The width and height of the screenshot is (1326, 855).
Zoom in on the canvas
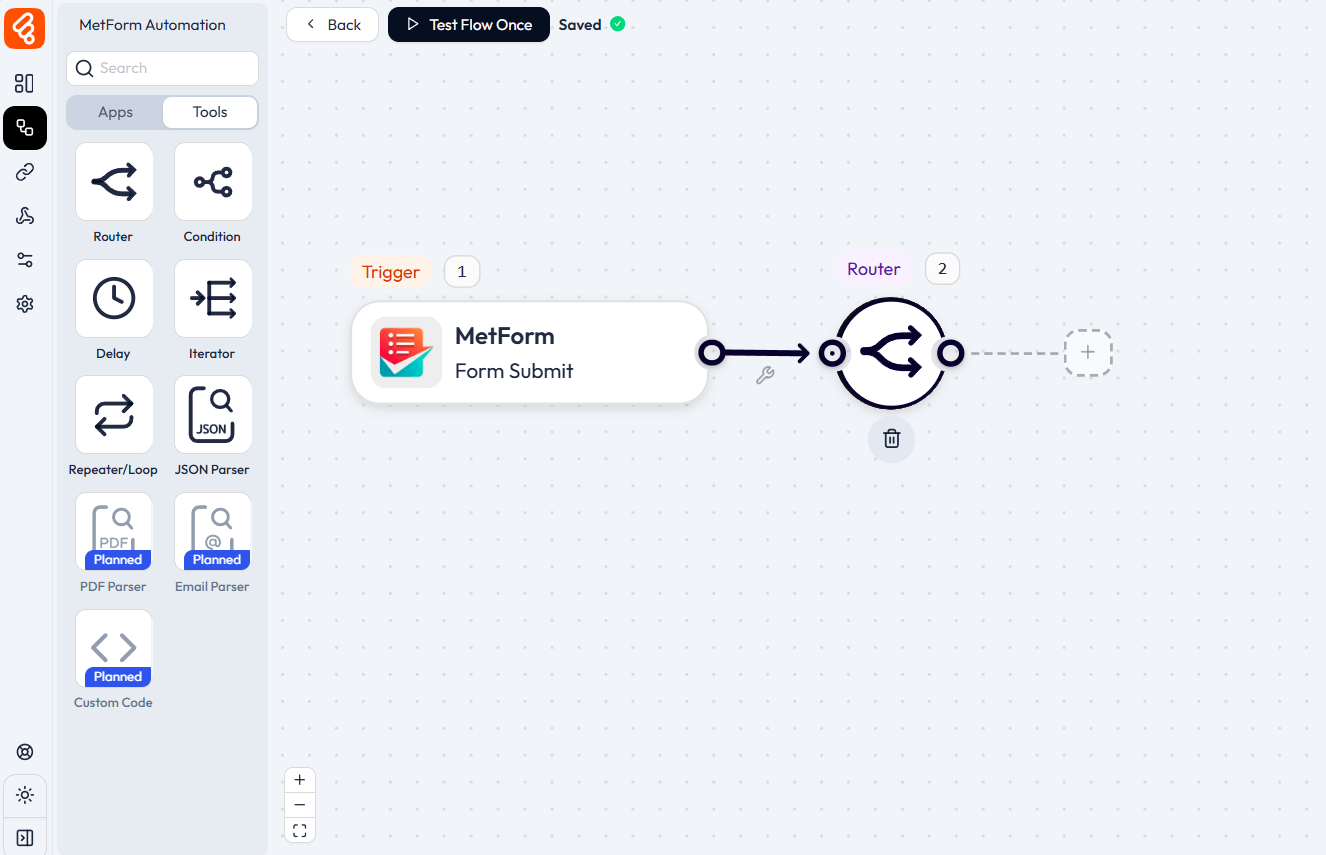coord(300,780)
